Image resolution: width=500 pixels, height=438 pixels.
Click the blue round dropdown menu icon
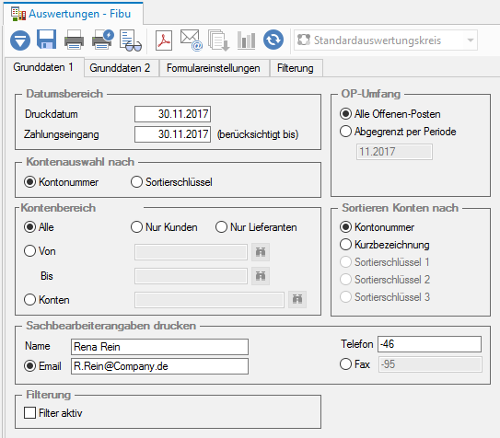pyautogui.click(x=20, y=40)
